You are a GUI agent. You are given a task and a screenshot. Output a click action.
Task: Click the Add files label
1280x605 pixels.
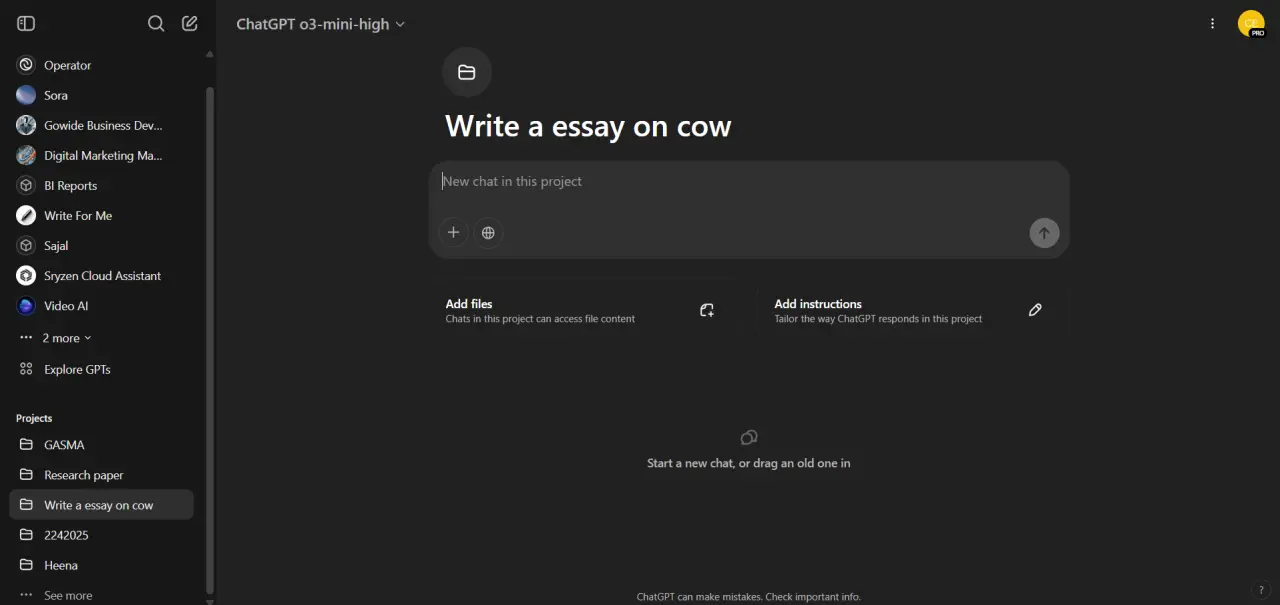tap(469, 304)
